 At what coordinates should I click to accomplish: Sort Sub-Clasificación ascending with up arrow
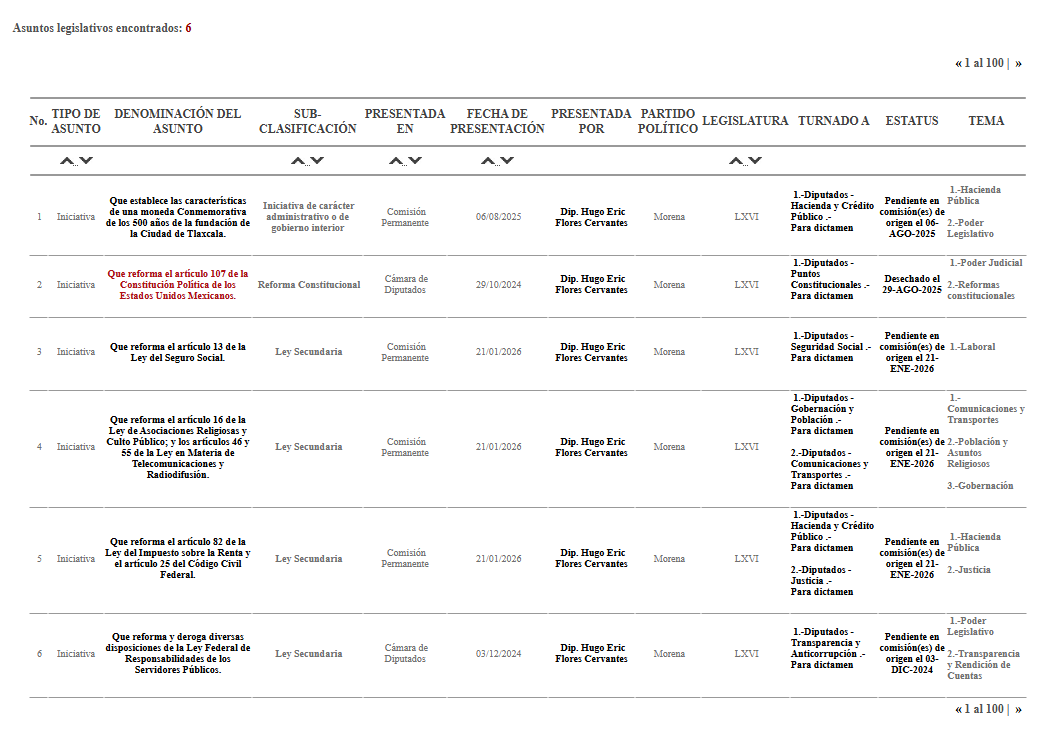point(298,161)
